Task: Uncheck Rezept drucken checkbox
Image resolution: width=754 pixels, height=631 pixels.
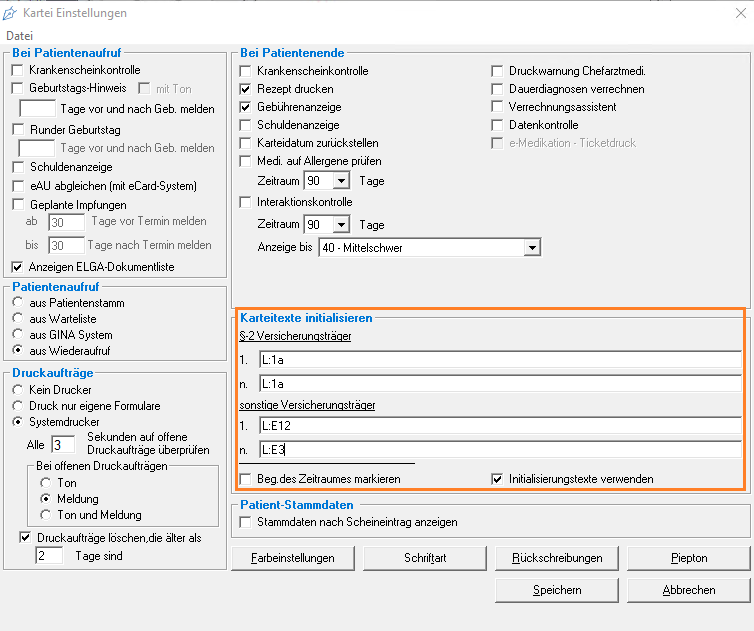Action: click(x=246, y=89)
